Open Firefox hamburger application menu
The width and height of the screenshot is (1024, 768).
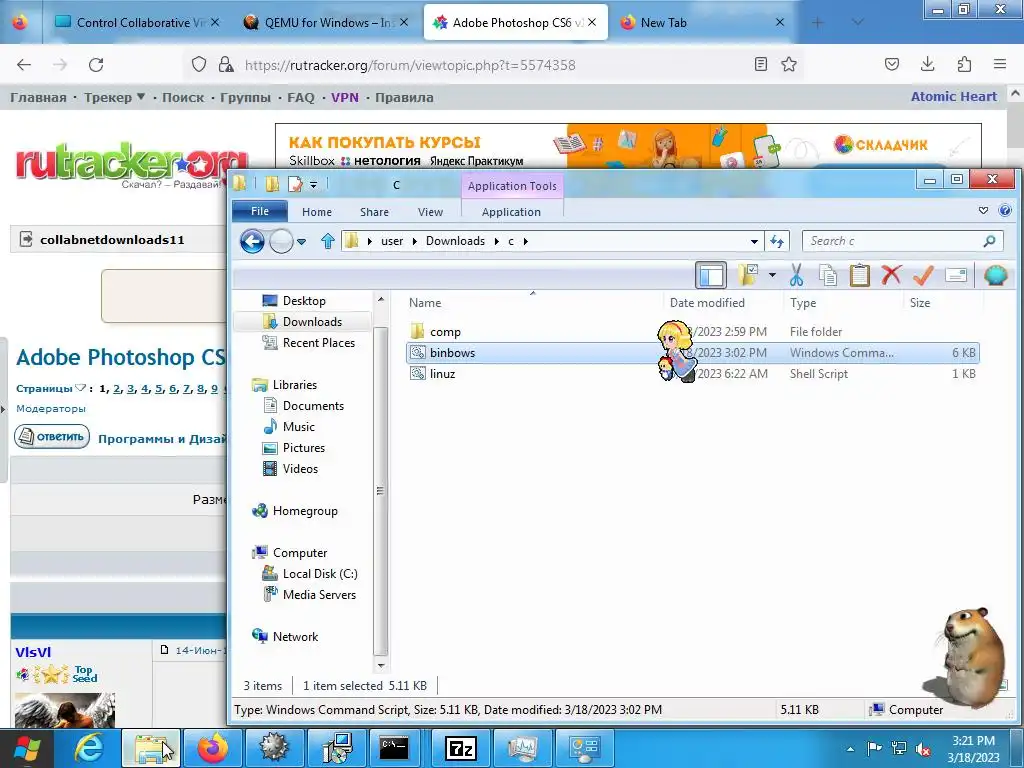click(1000, 64)
